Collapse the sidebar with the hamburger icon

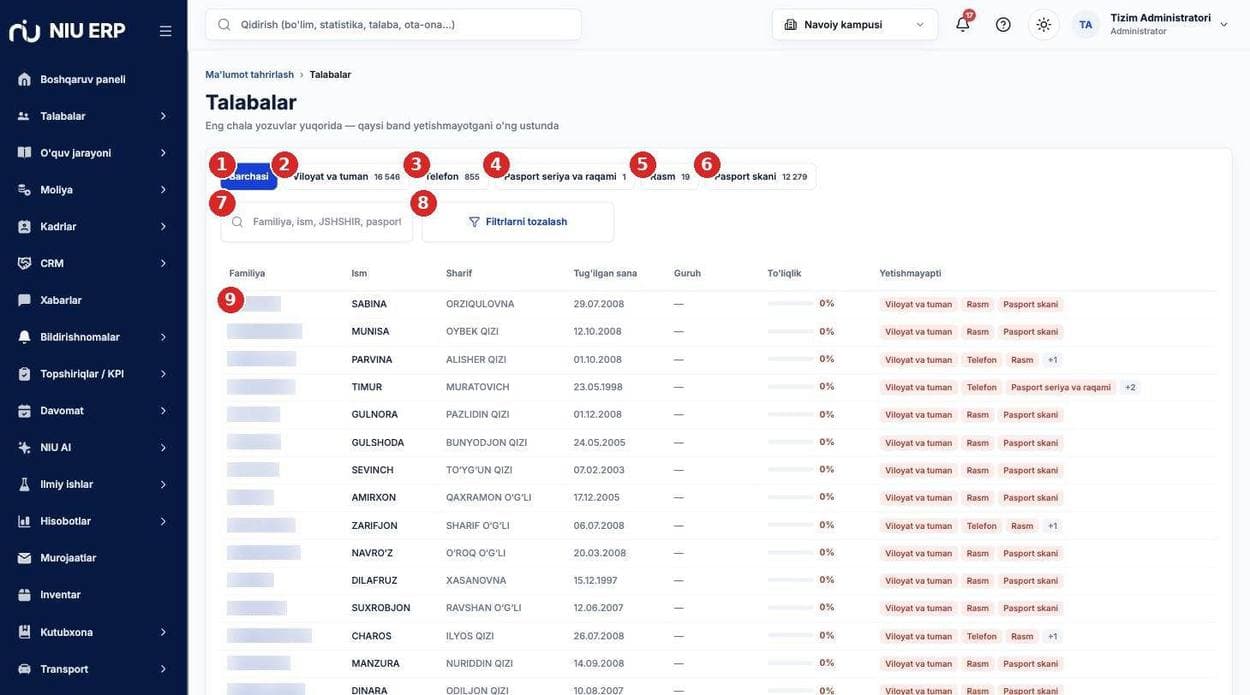tap(165, 31)
